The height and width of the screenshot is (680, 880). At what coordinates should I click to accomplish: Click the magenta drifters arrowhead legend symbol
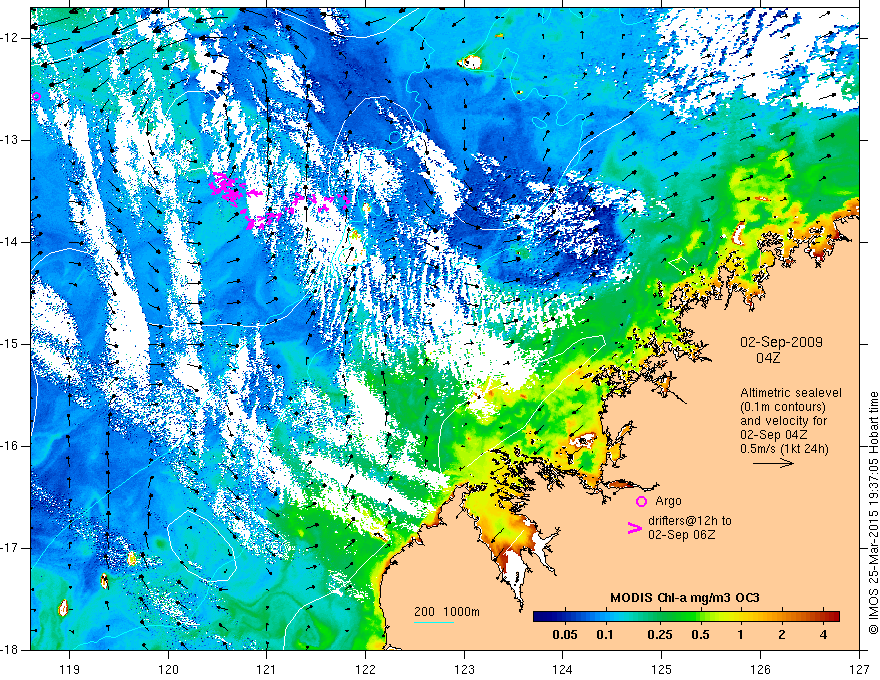635,527
